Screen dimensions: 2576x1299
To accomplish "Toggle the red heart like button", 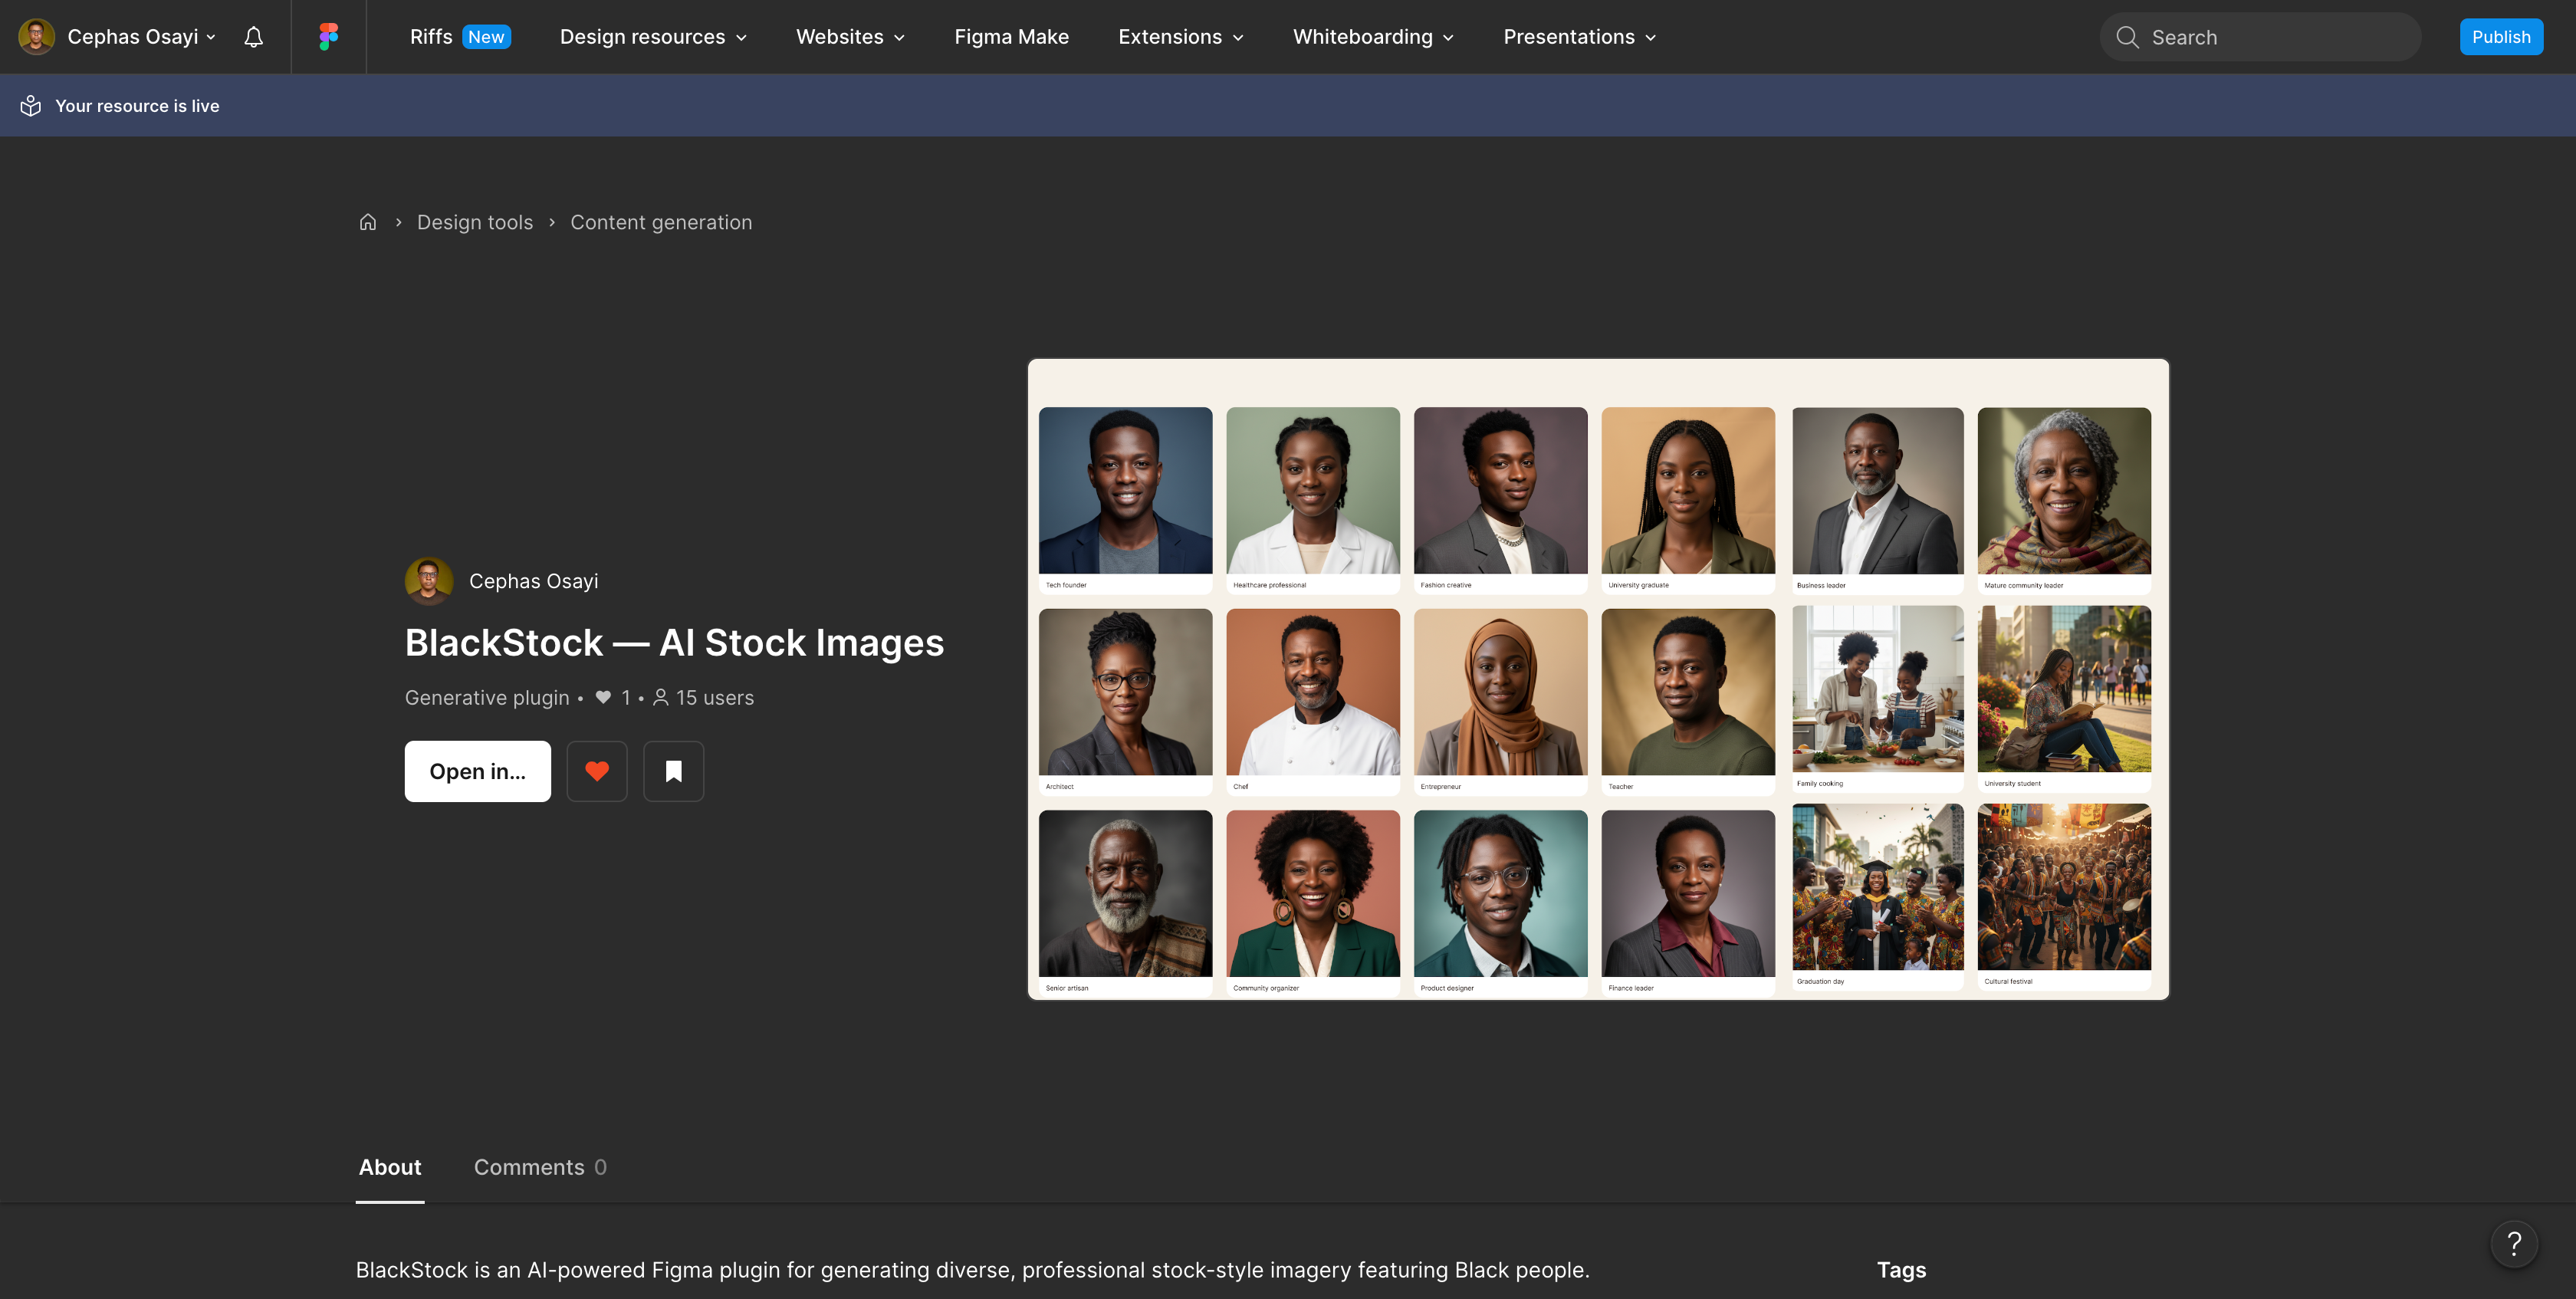I will coord(597,771).
